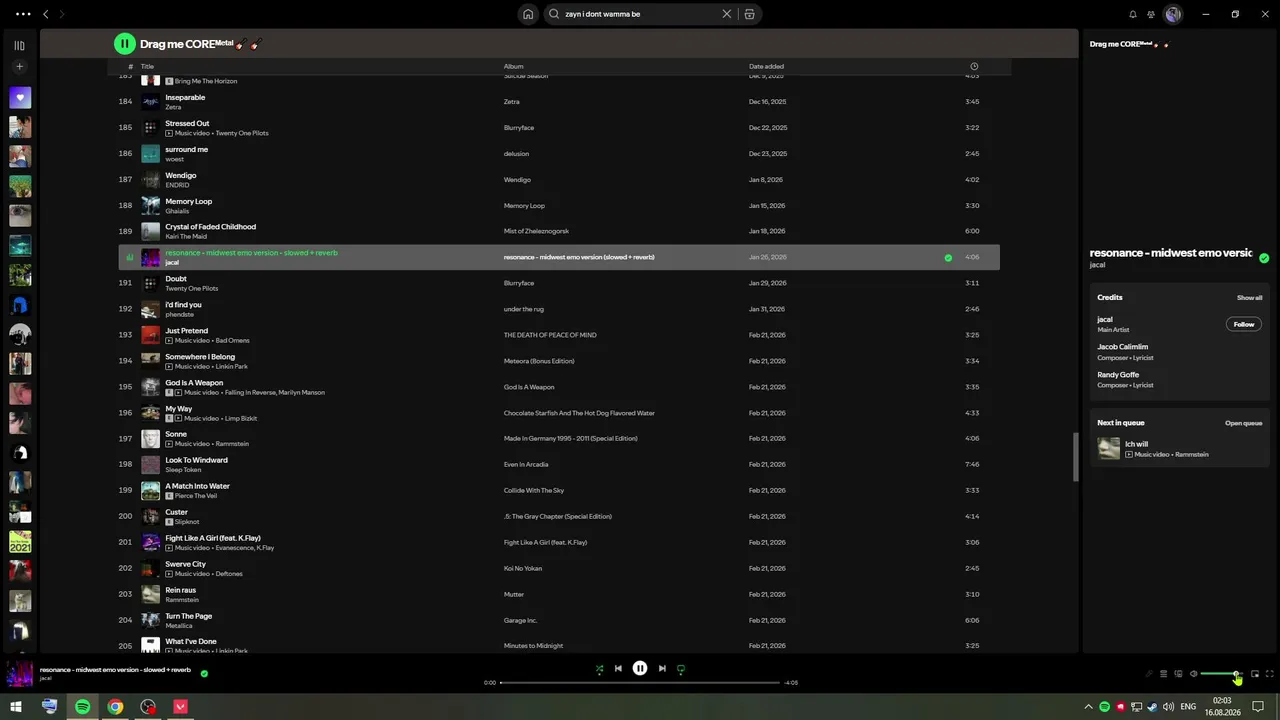Clear the search query with the X
Viewport: 1280px width, 720px height.
(x=727, y=14)
